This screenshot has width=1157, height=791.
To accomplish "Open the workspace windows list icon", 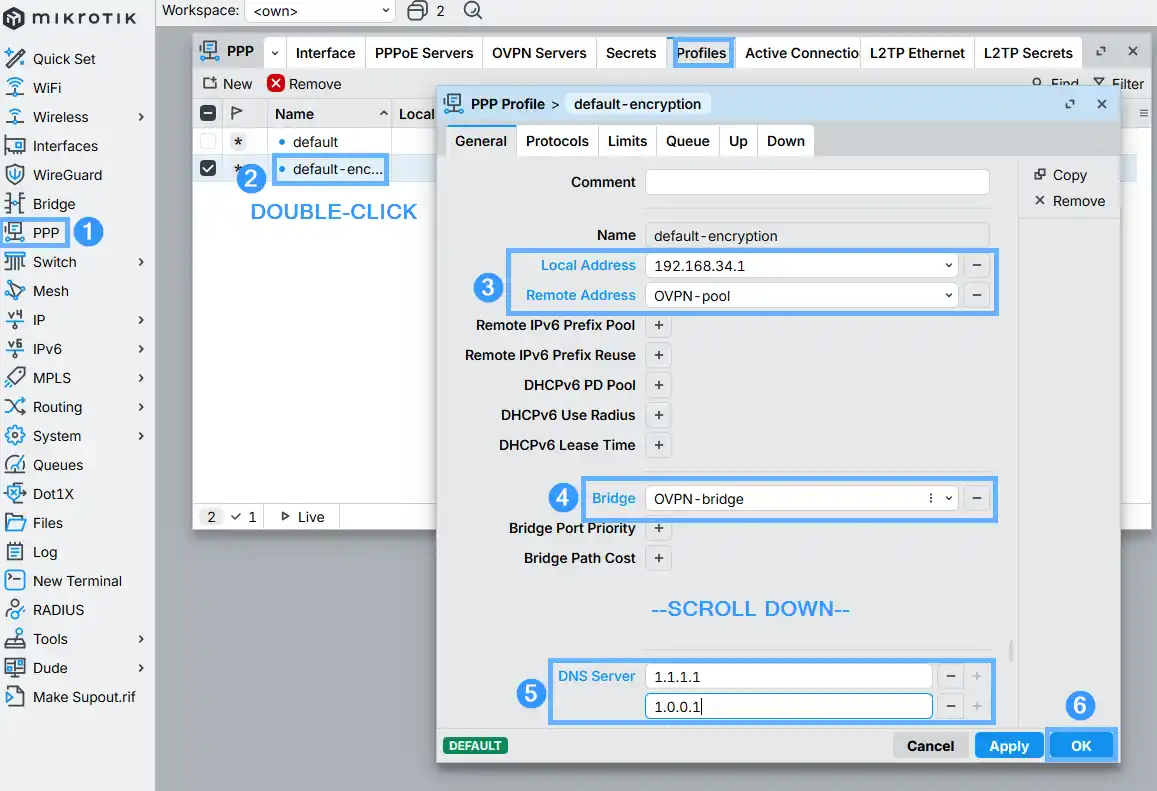I will (x=418, y=10).
